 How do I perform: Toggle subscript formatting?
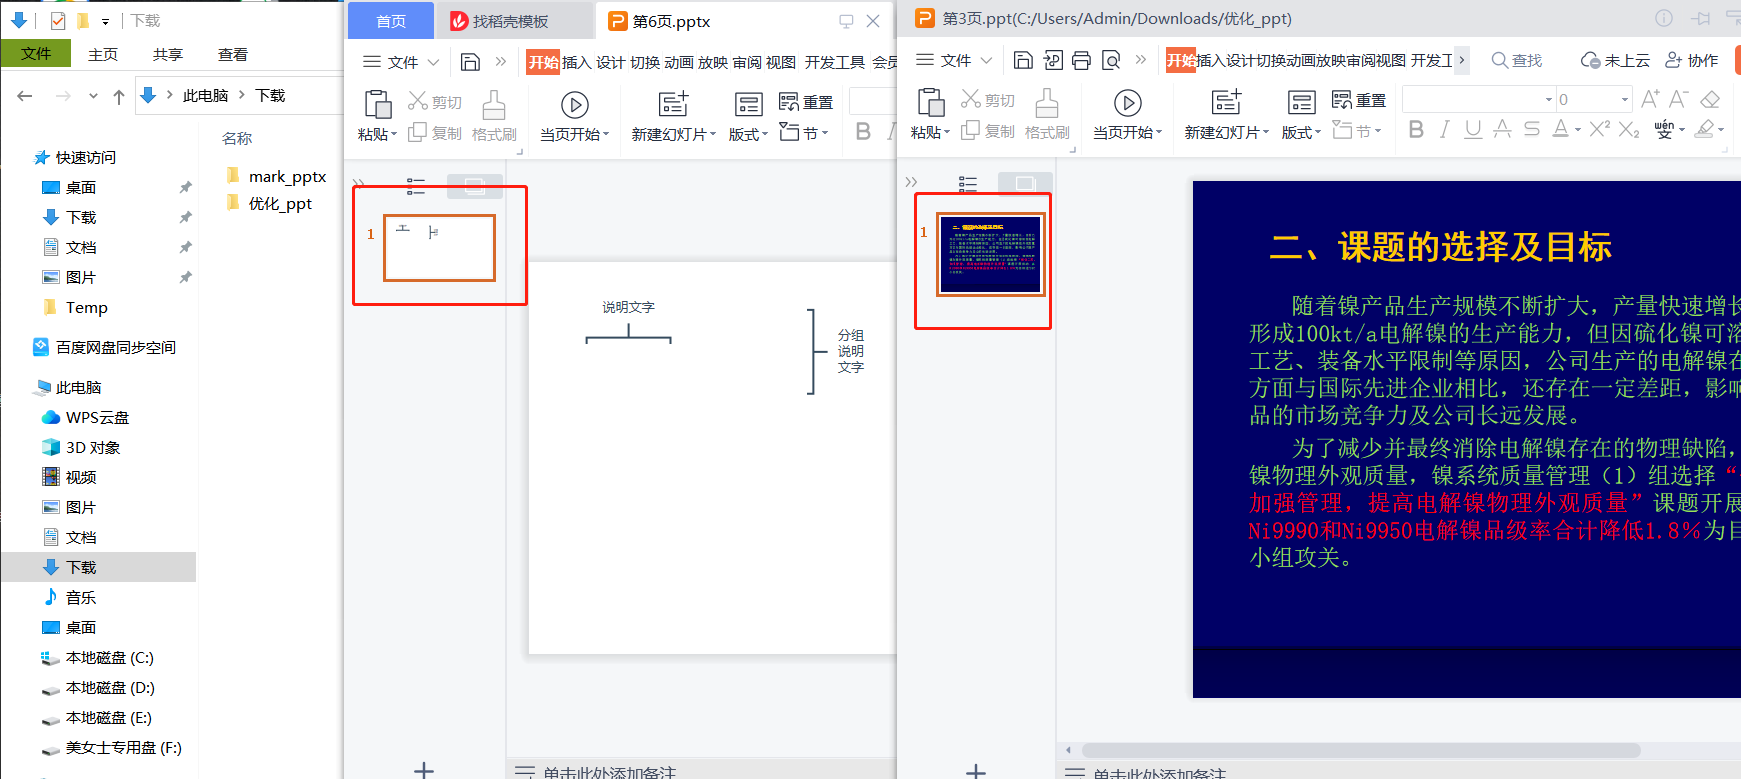click(1629, 129)
